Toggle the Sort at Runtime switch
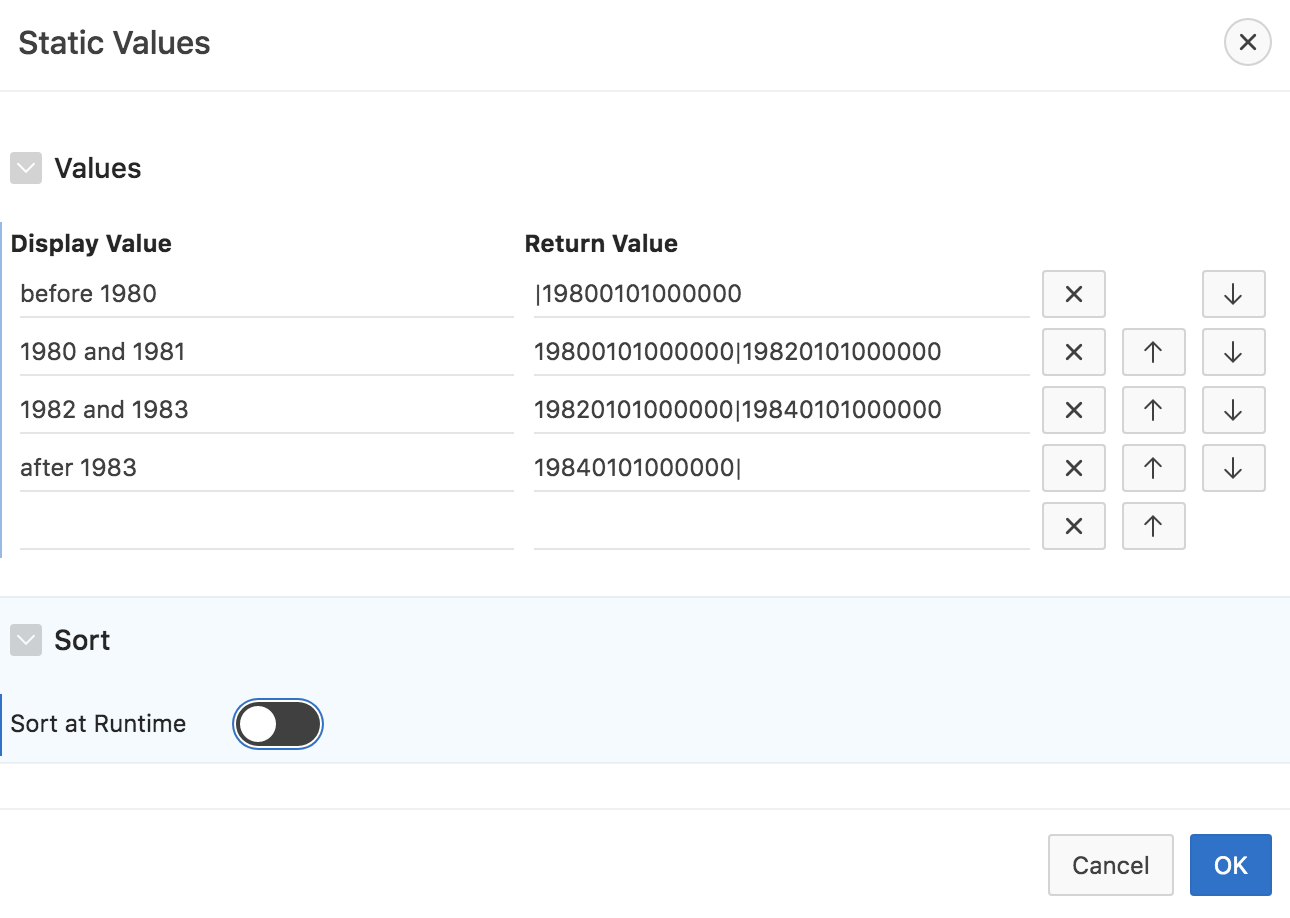This screenshot has width=1290, height=918. [x=278, y=724]
